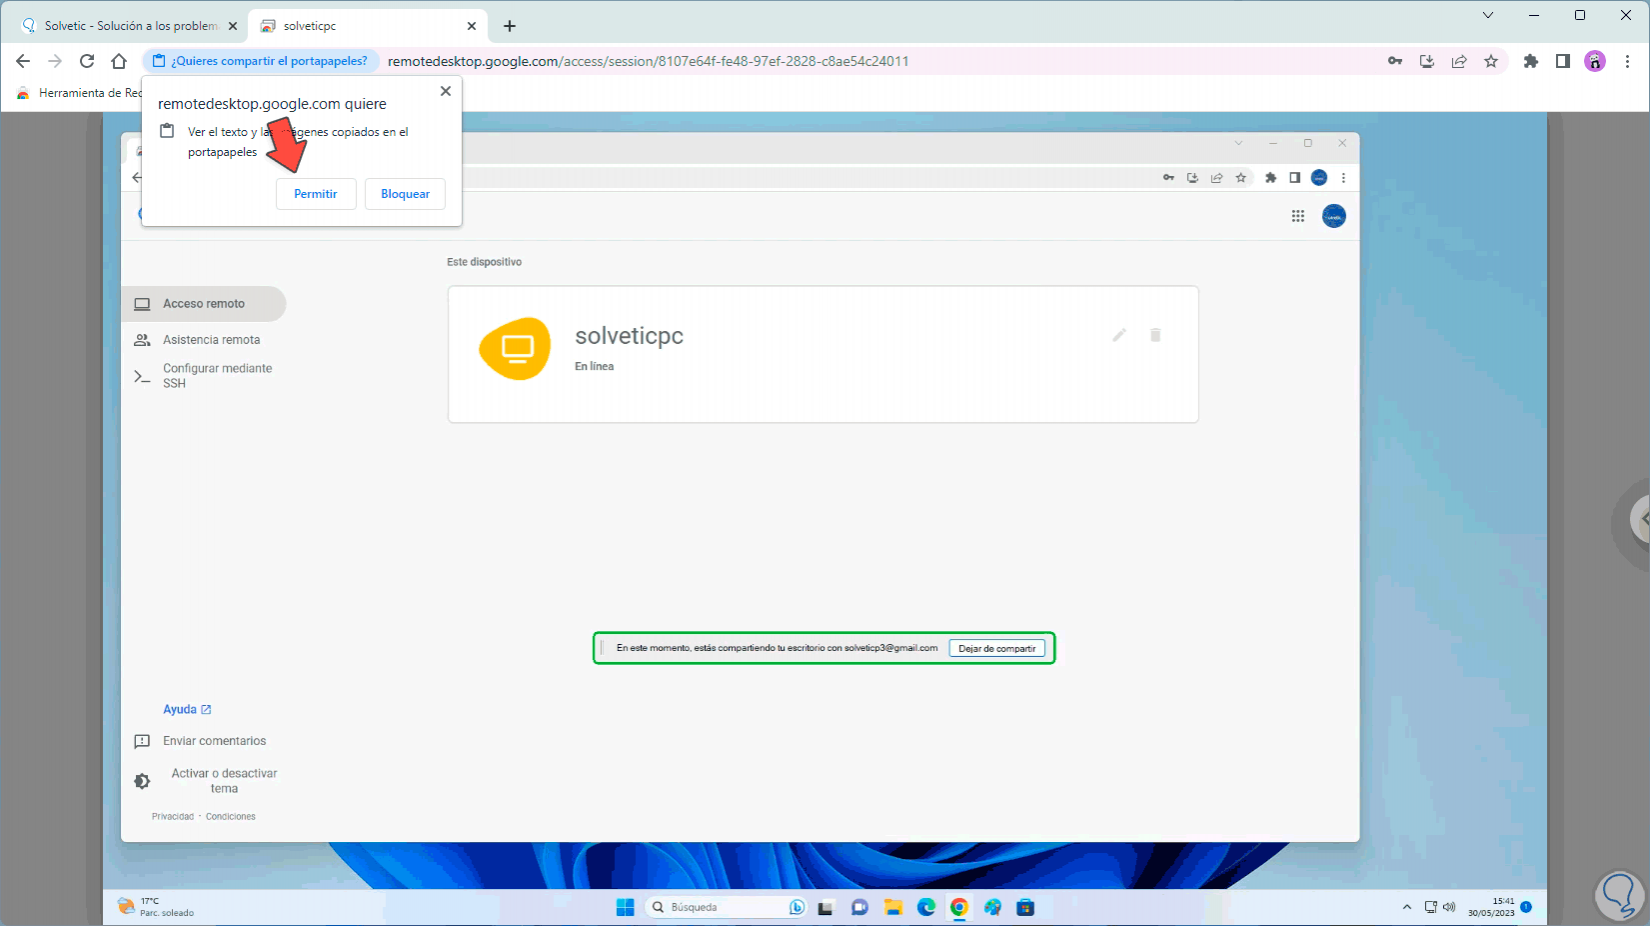
Task: Open the clock and date 30/05/2023
Action: click(1491, 907)
